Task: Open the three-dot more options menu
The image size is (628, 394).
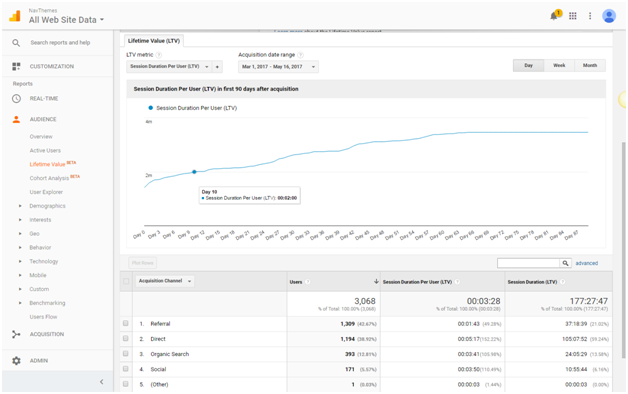Action: click(x=590, y=16)
